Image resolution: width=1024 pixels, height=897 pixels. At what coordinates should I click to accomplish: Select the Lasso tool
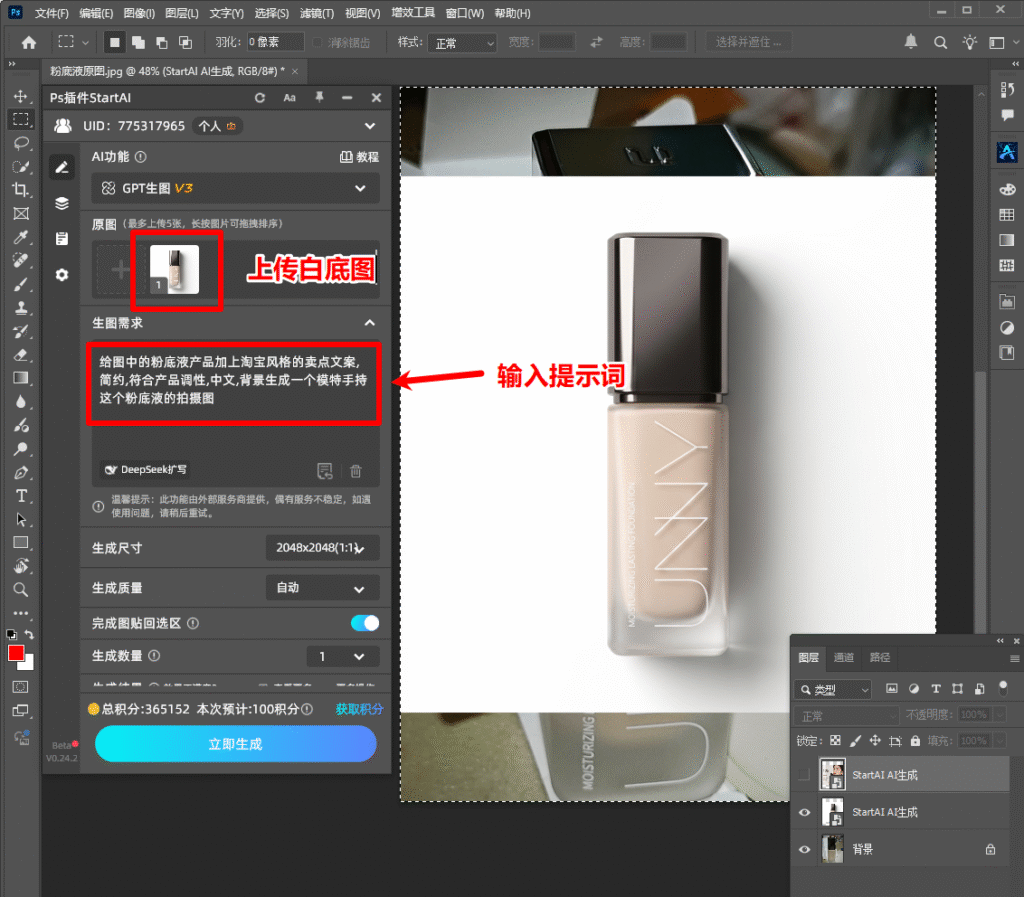pyautogui.click(x=21, y=143)
